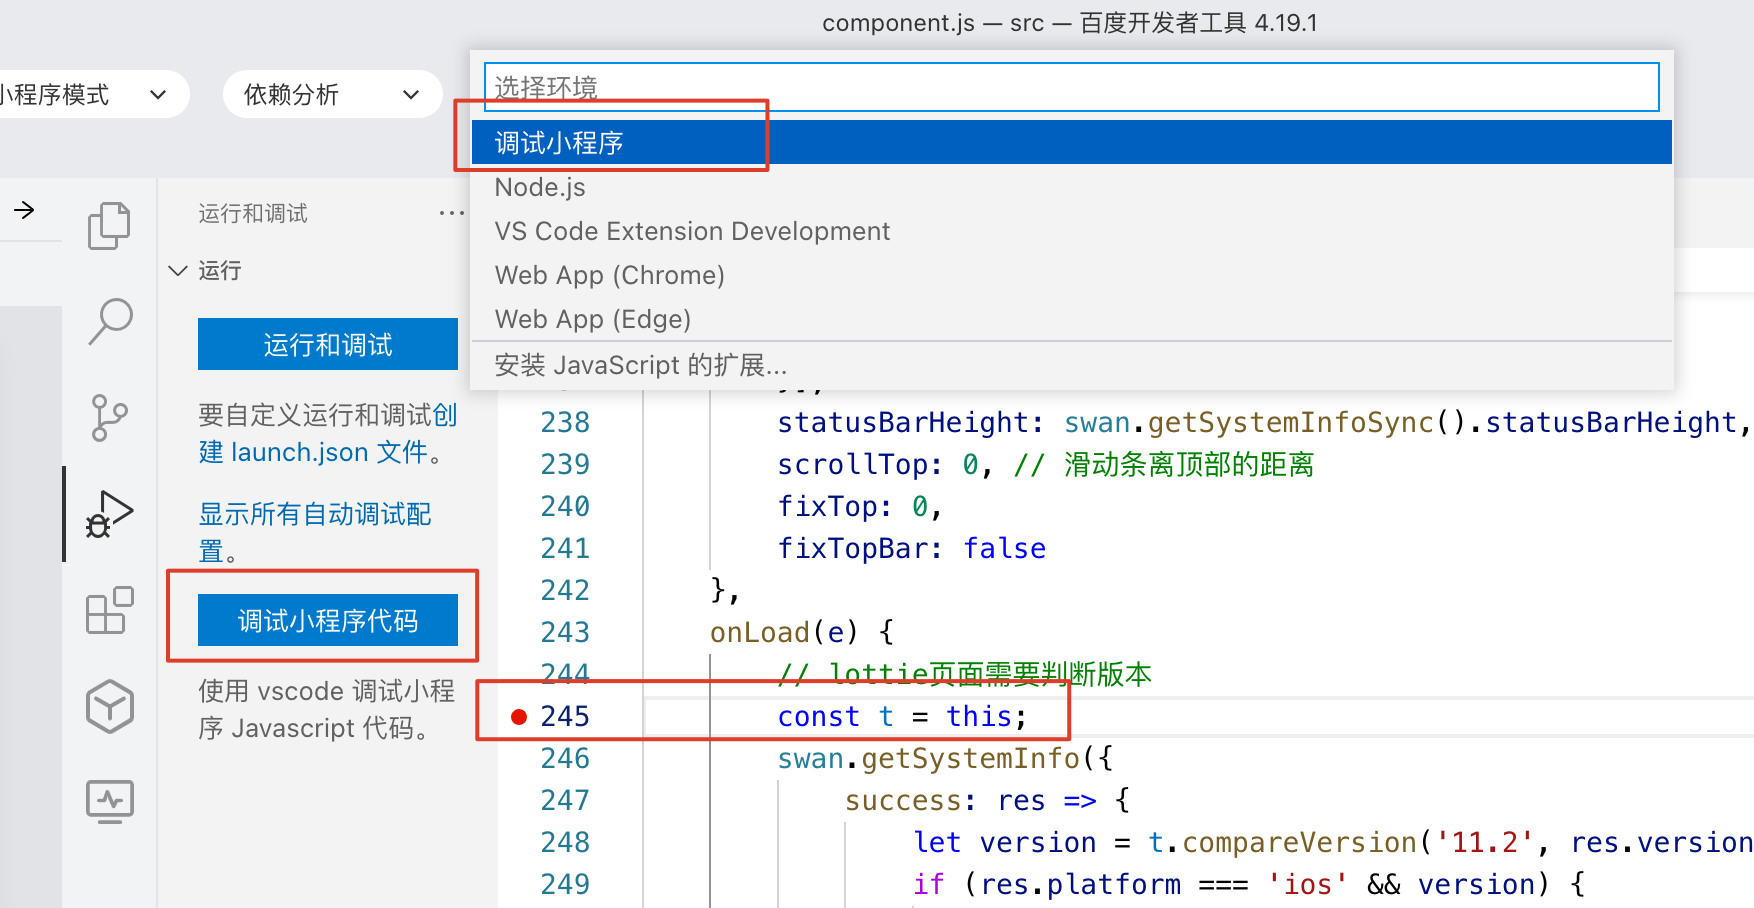The width and height of the screenshot is (1754, 908).
Task: Open the 依赖分析 dropdown
Action: [331, 95]
